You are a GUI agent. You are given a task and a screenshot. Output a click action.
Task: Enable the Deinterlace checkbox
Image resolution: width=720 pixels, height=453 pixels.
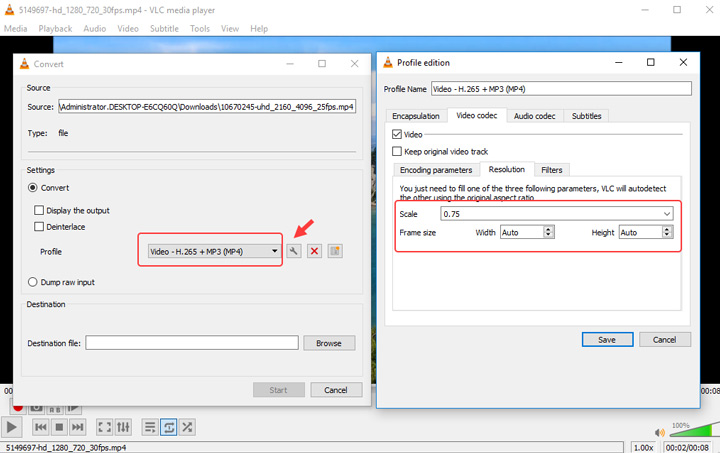point(39,227)
